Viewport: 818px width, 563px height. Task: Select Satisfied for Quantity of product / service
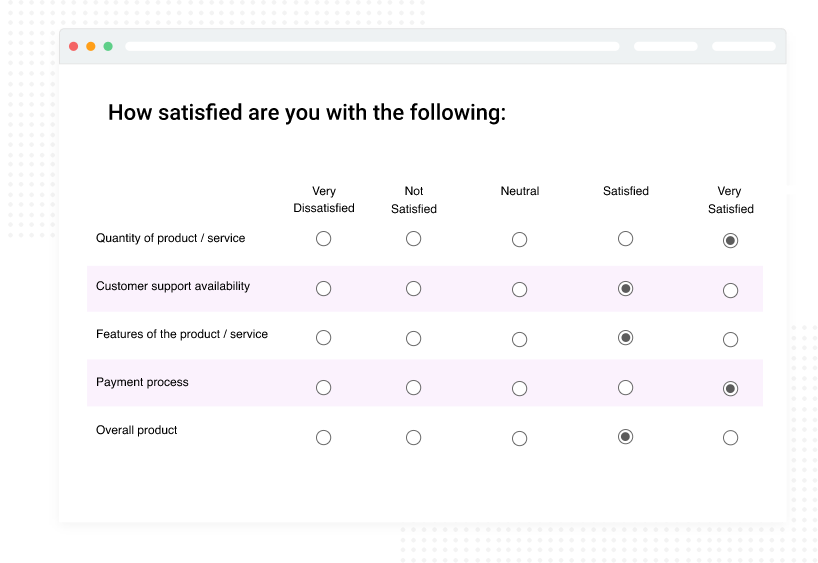point(625,239)
